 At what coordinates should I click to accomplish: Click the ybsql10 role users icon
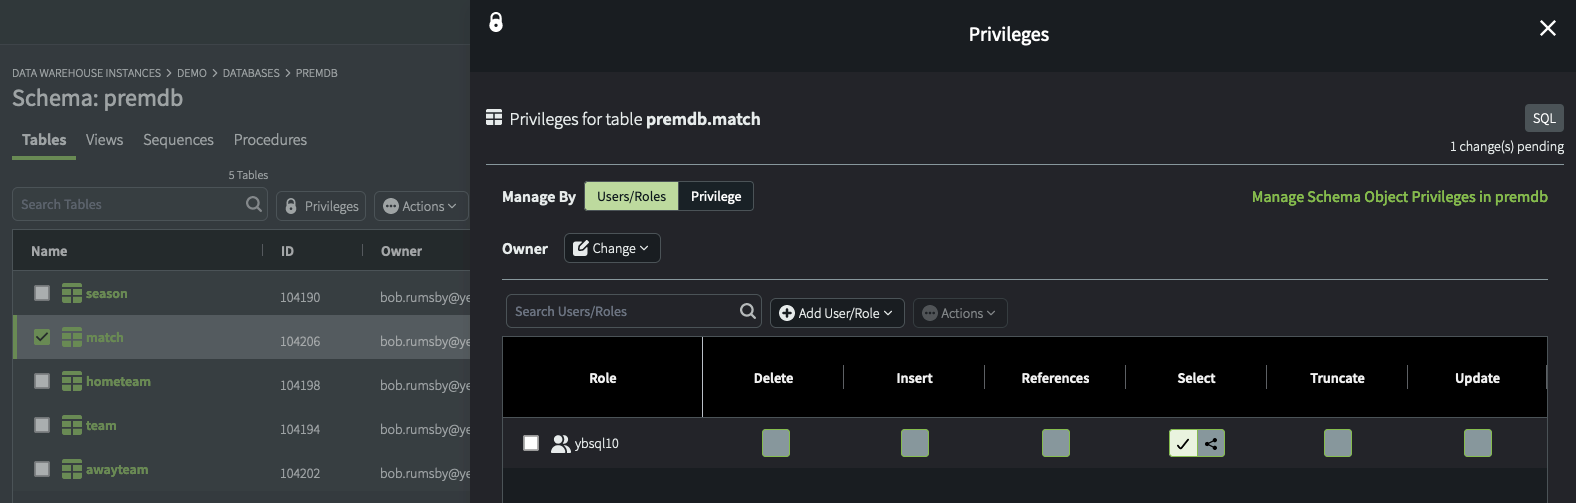coord(561,443)
